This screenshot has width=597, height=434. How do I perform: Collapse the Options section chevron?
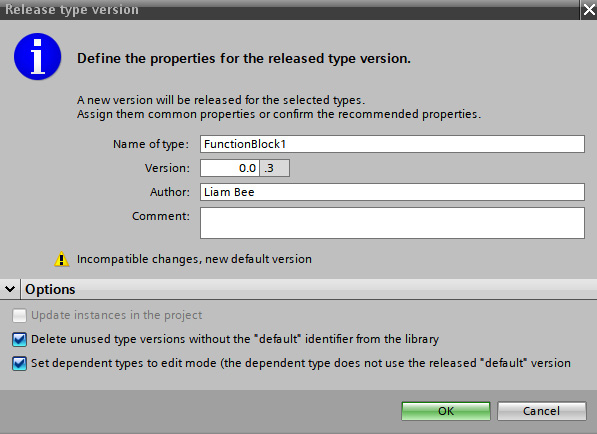pyautogui.click(x=10, y=289)
